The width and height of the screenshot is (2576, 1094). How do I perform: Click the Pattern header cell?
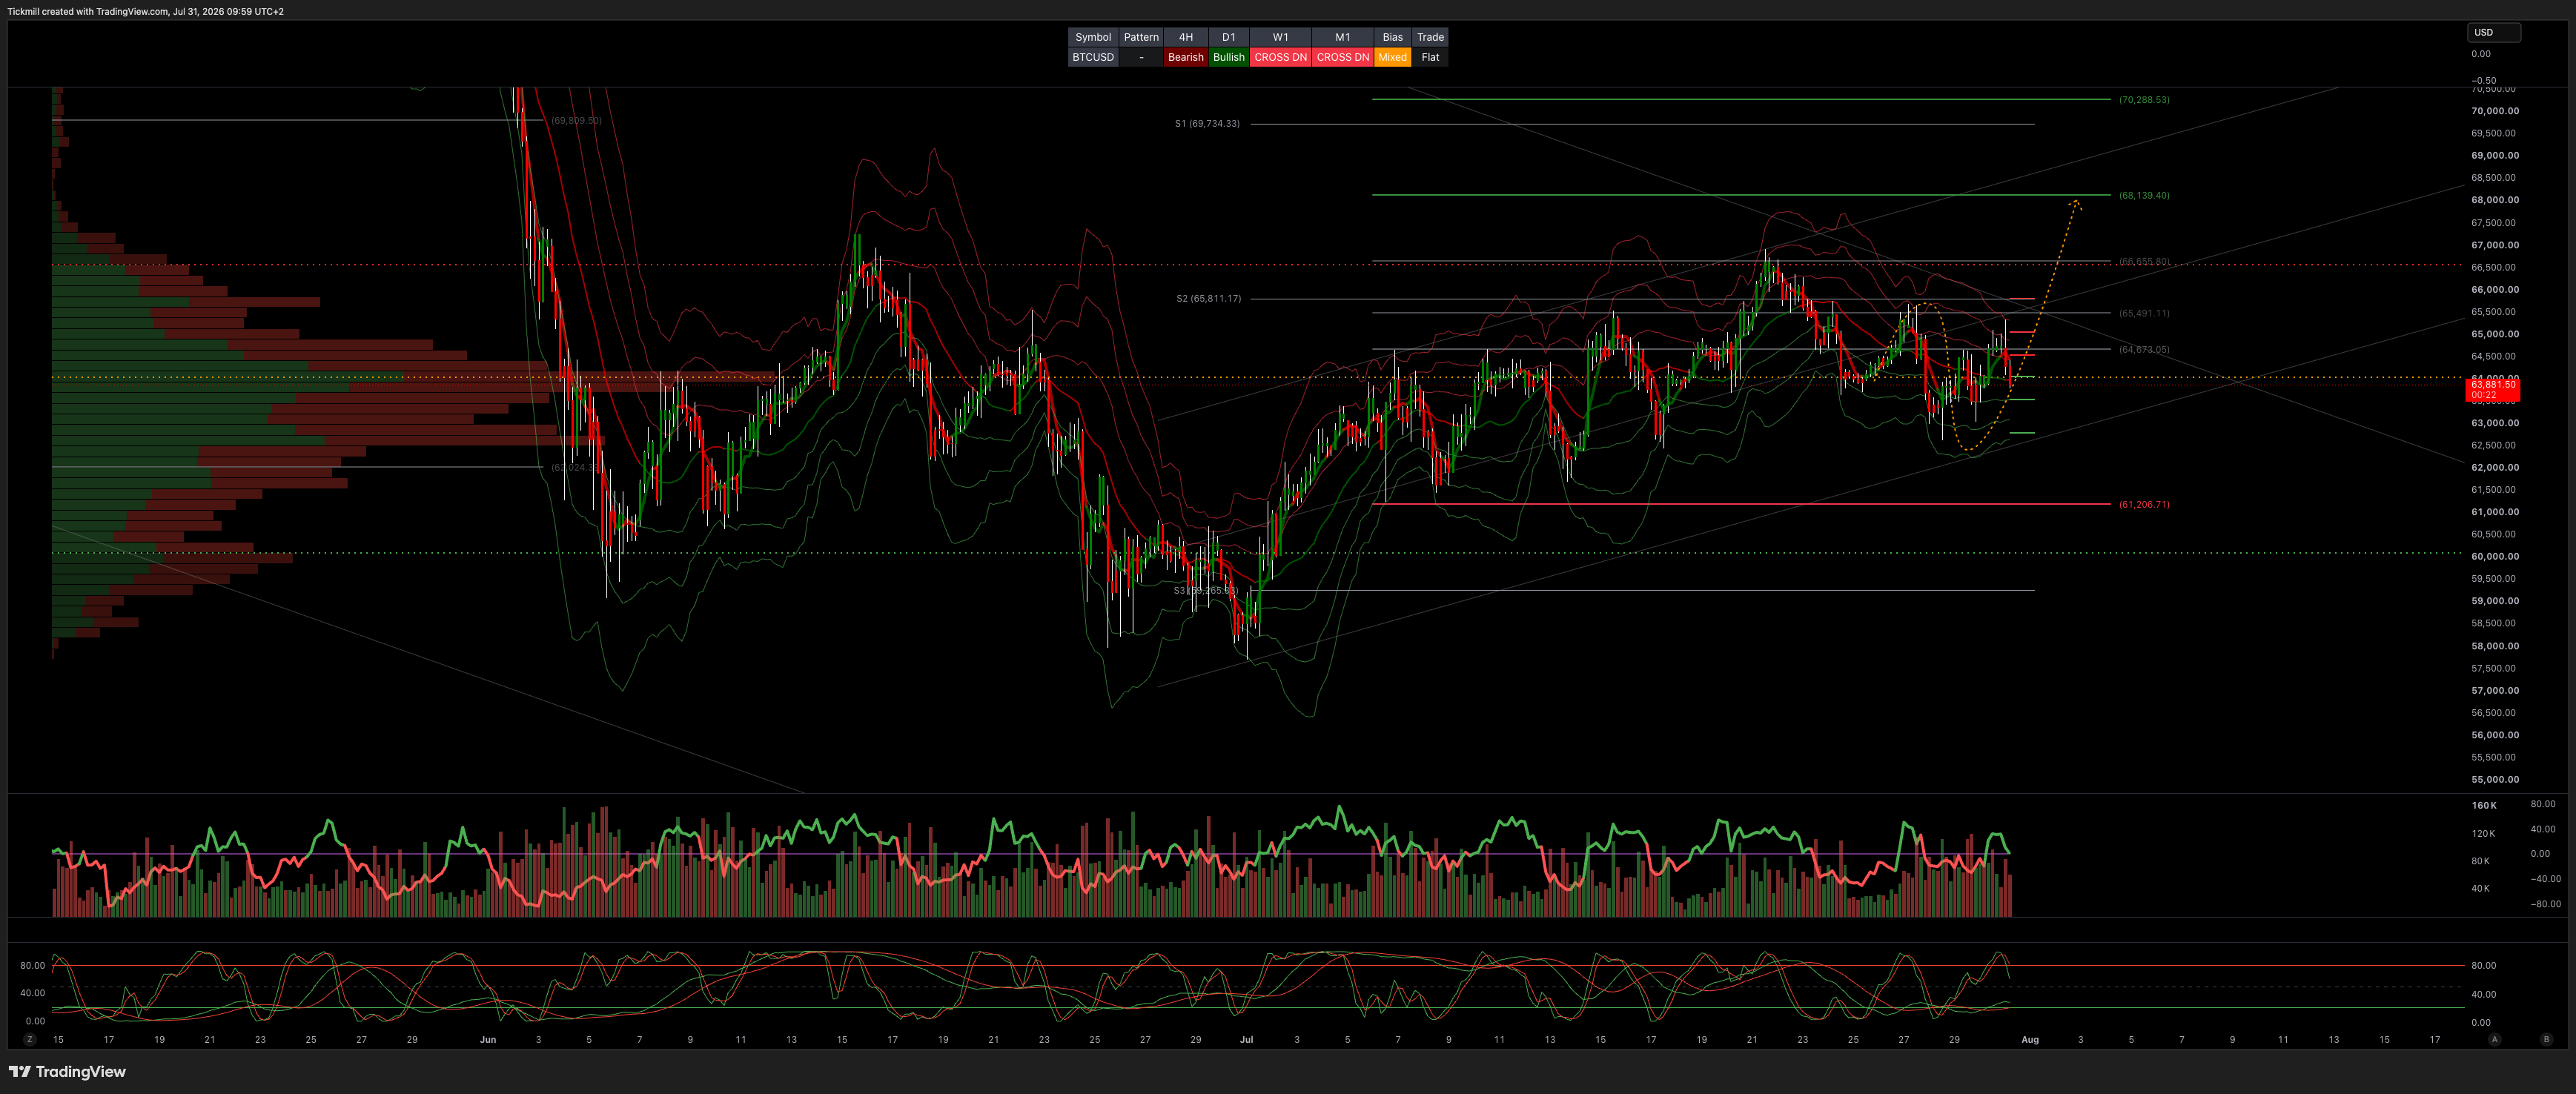(x=1141, y=37)
